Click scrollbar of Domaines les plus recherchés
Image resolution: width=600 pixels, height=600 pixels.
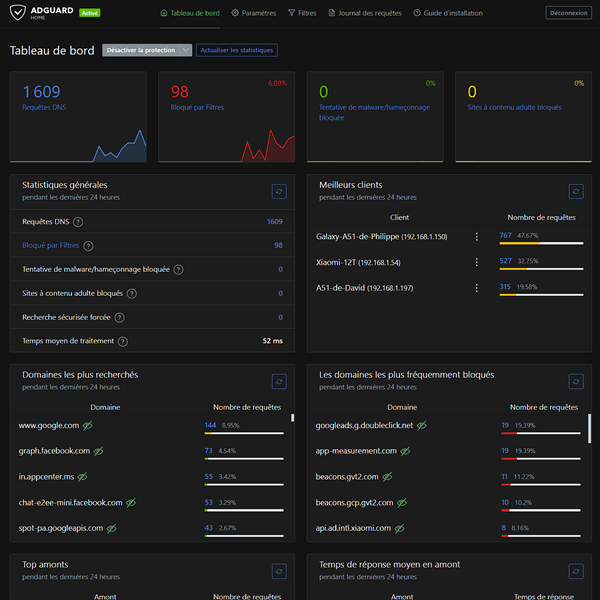click(x=292, y=418)
